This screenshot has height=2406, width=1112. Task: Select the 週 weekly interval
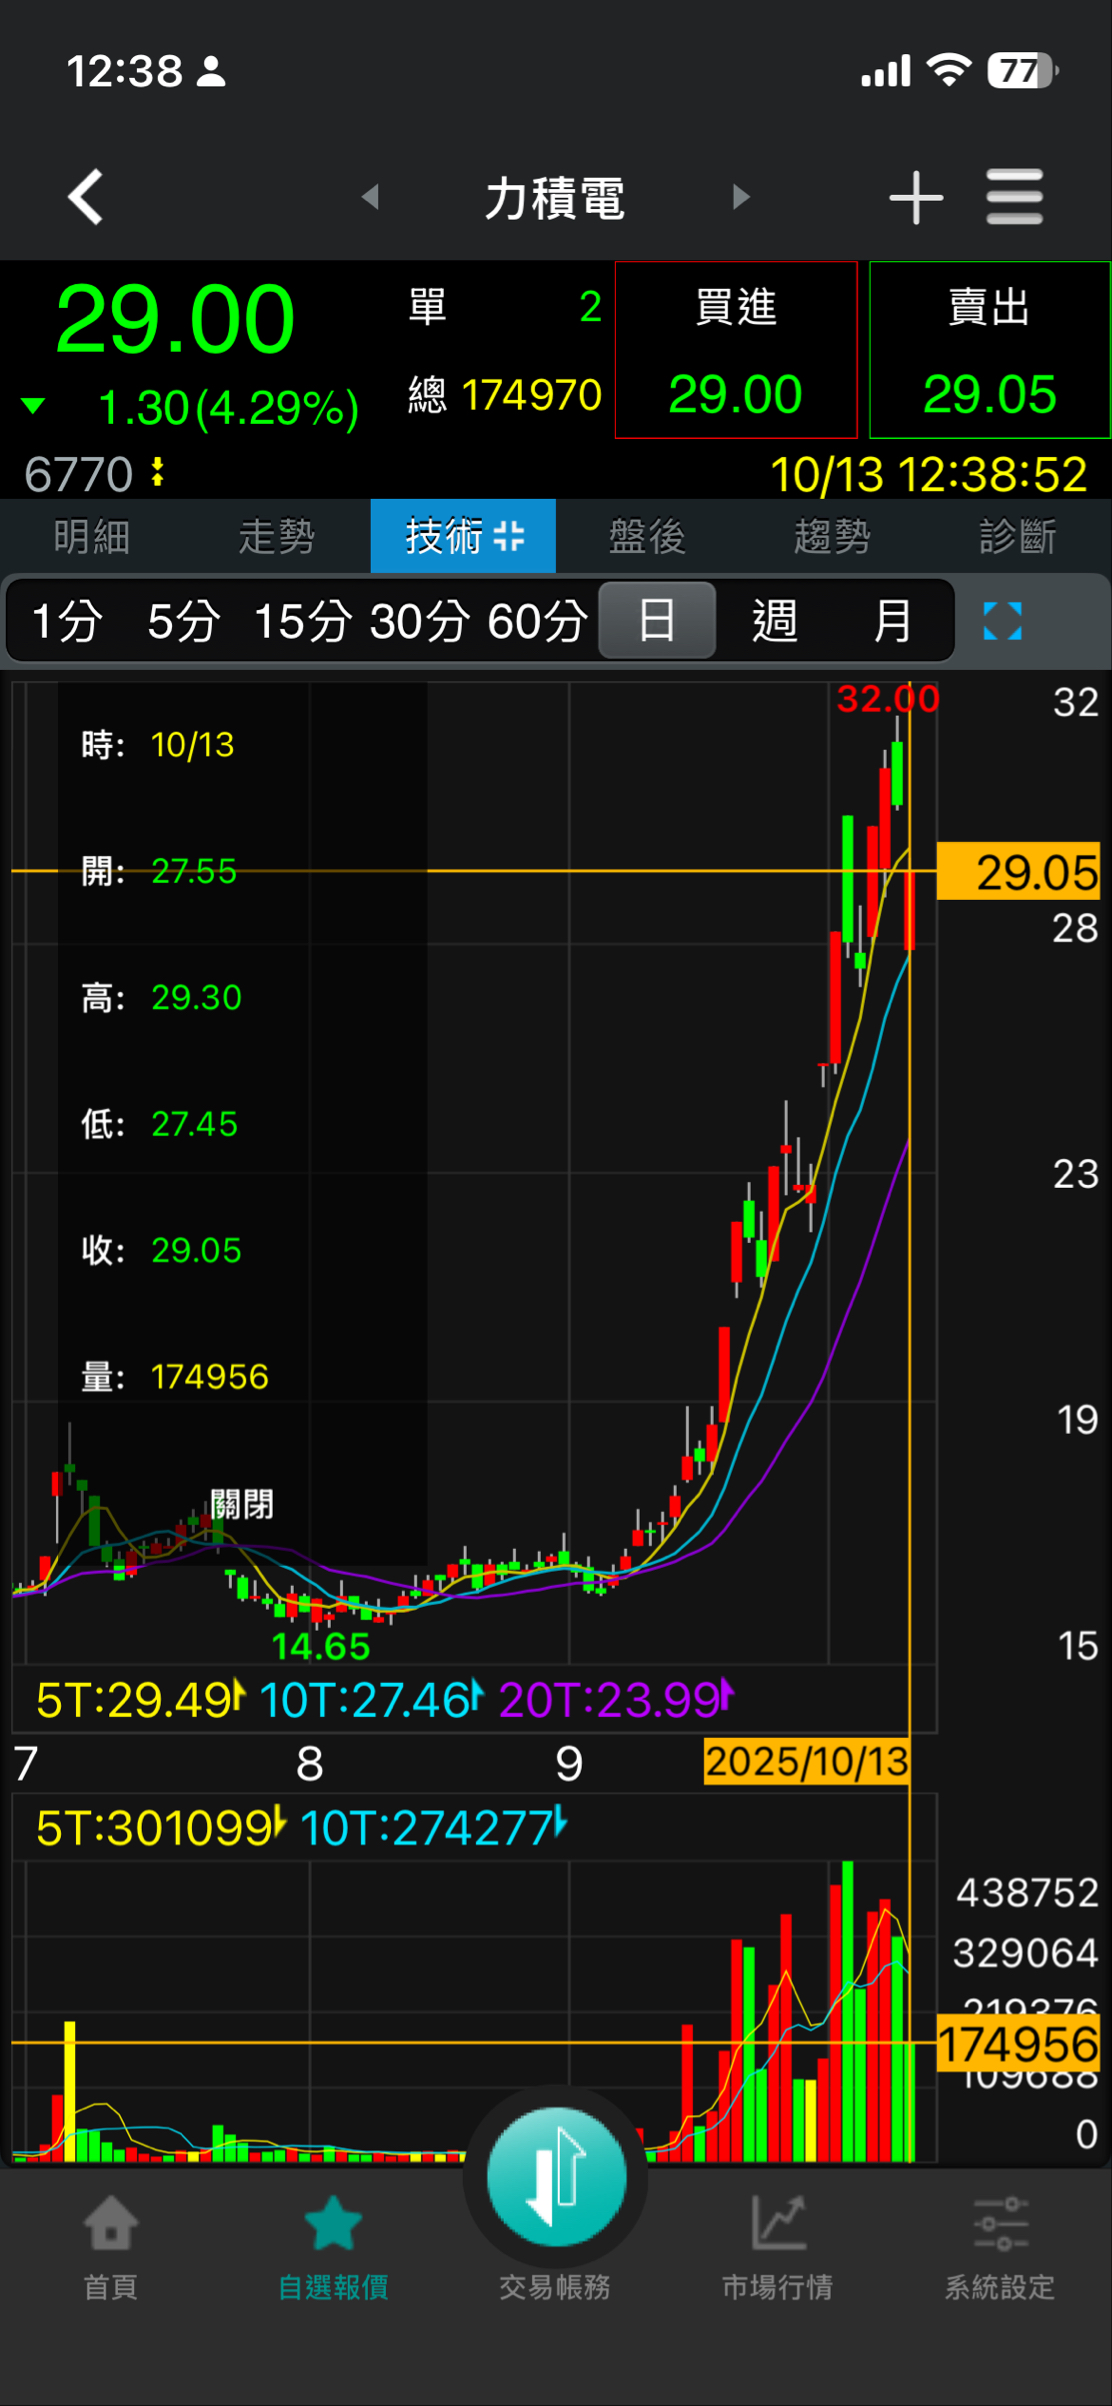[775, 621]
